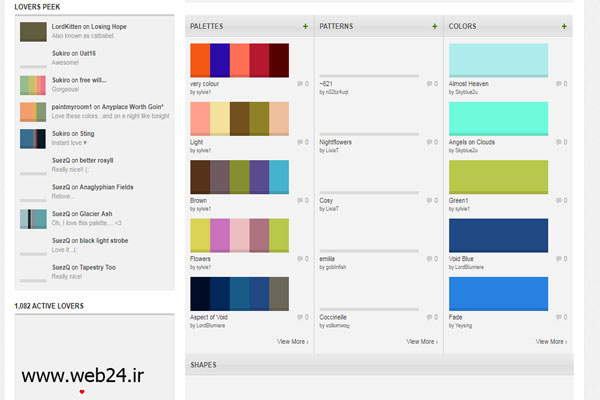Open comments icon for Nightflowers pattern
Image resolution: width=600 pixels, height=400 pixels.
(x=429, y=142)
